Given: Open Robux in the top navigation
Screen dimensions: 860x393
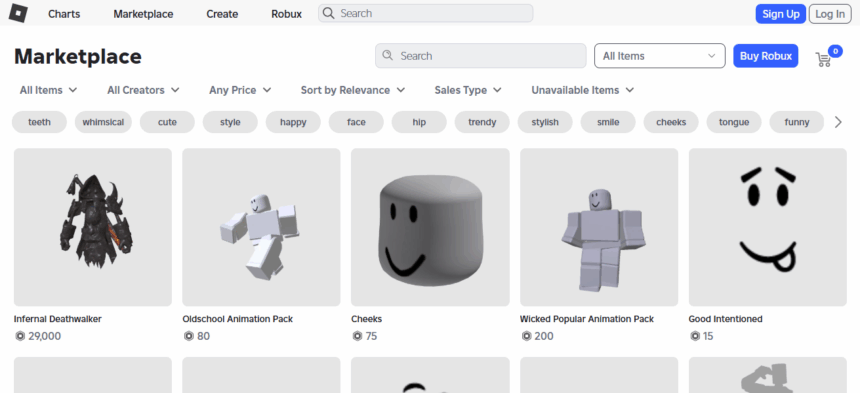Looking at the screenshot, I should click(286, 14).
